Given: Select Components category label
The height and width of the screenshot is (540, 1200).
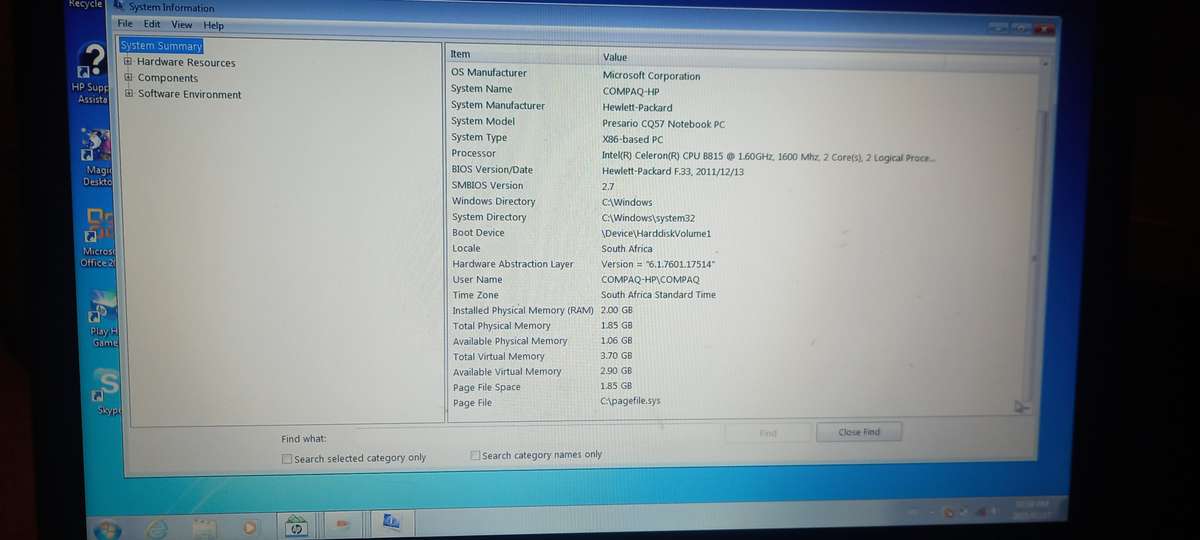Looking at the screenshot, I should pyautogui.click(x=168, y=78).
